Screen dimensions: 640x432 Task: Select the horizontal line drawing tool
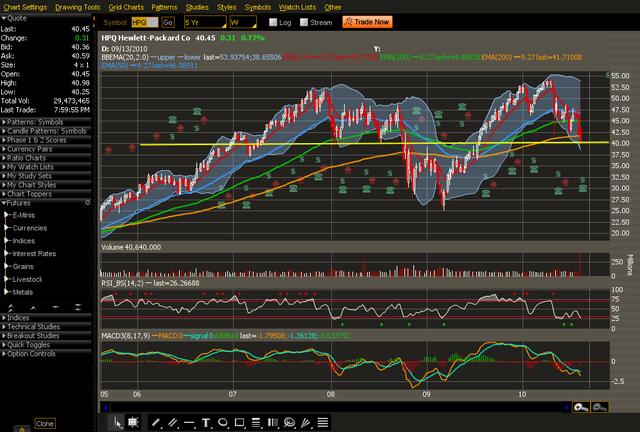tap(189, 423)
